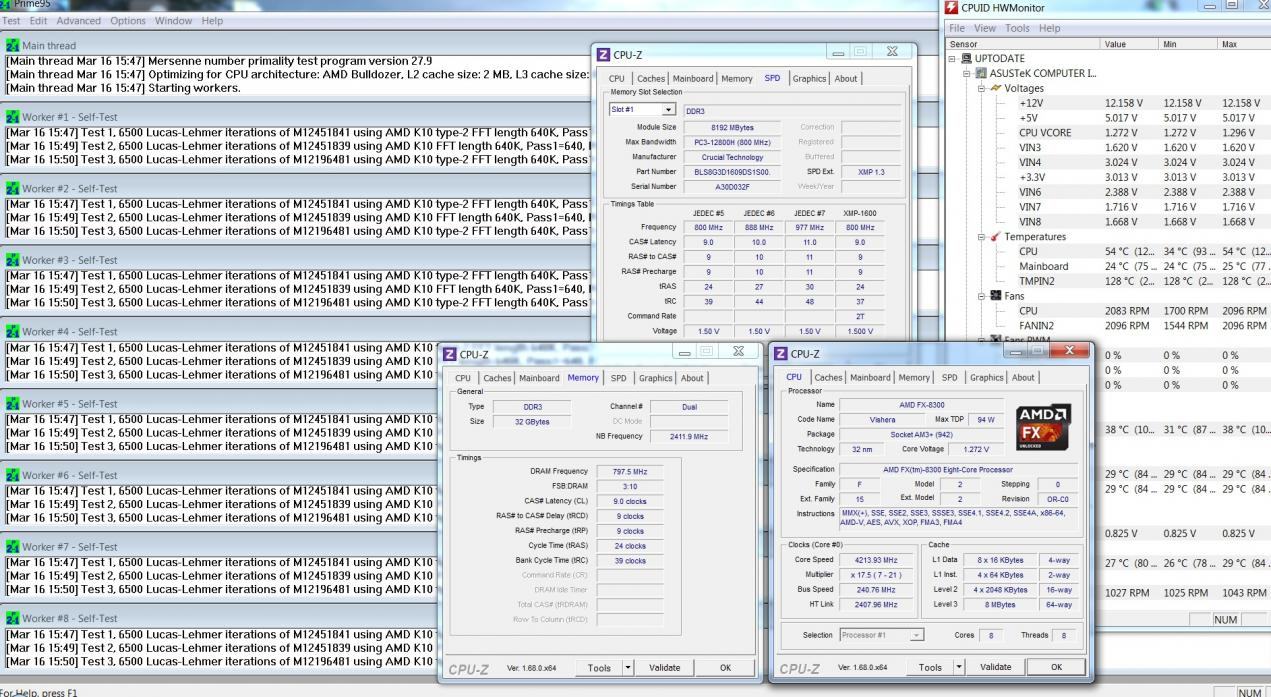
Task: Click the Worker #2 Self-Test window icon
Action: 13,188
